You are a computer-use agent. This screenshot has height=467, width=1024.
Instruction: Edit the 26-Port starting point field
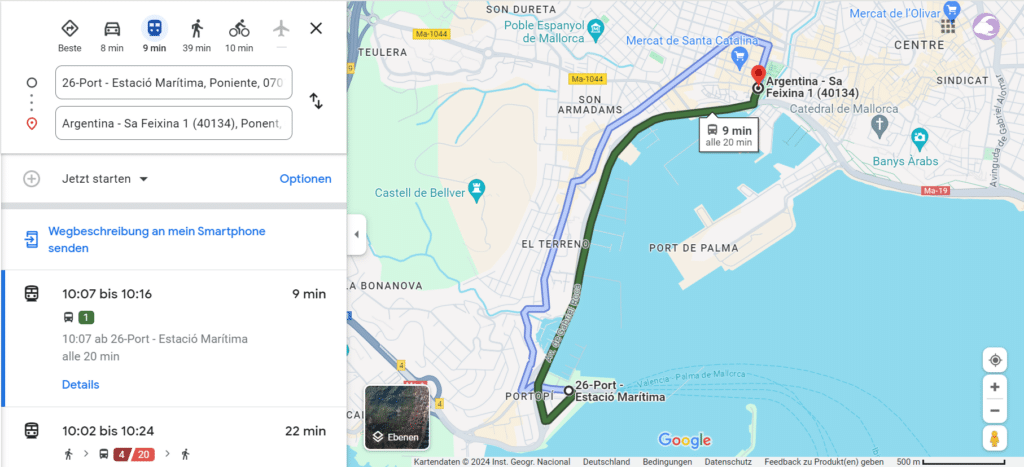click(174, 83)
